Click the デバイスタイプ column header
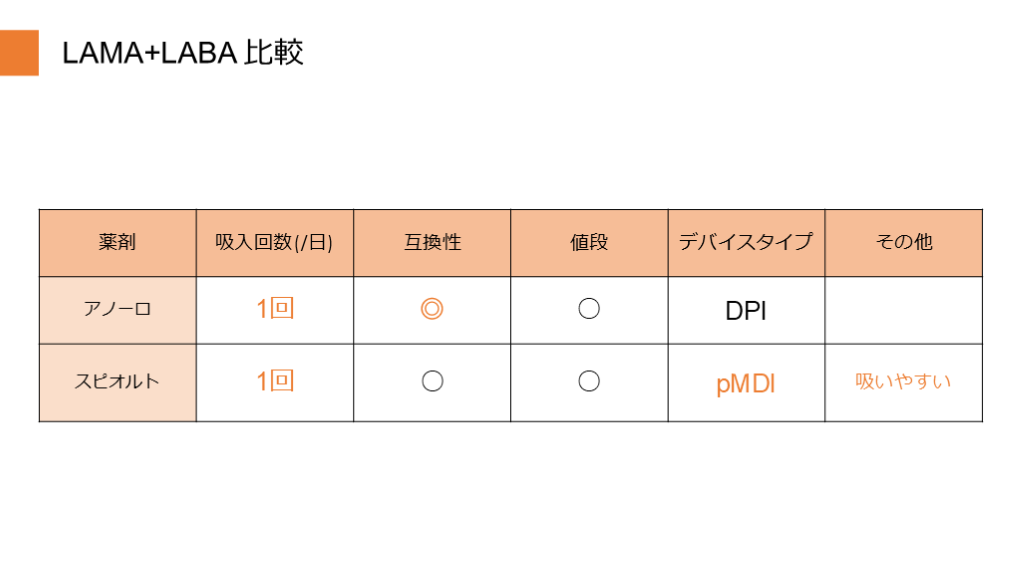The image size is (1024, 576). click(746, 242)
